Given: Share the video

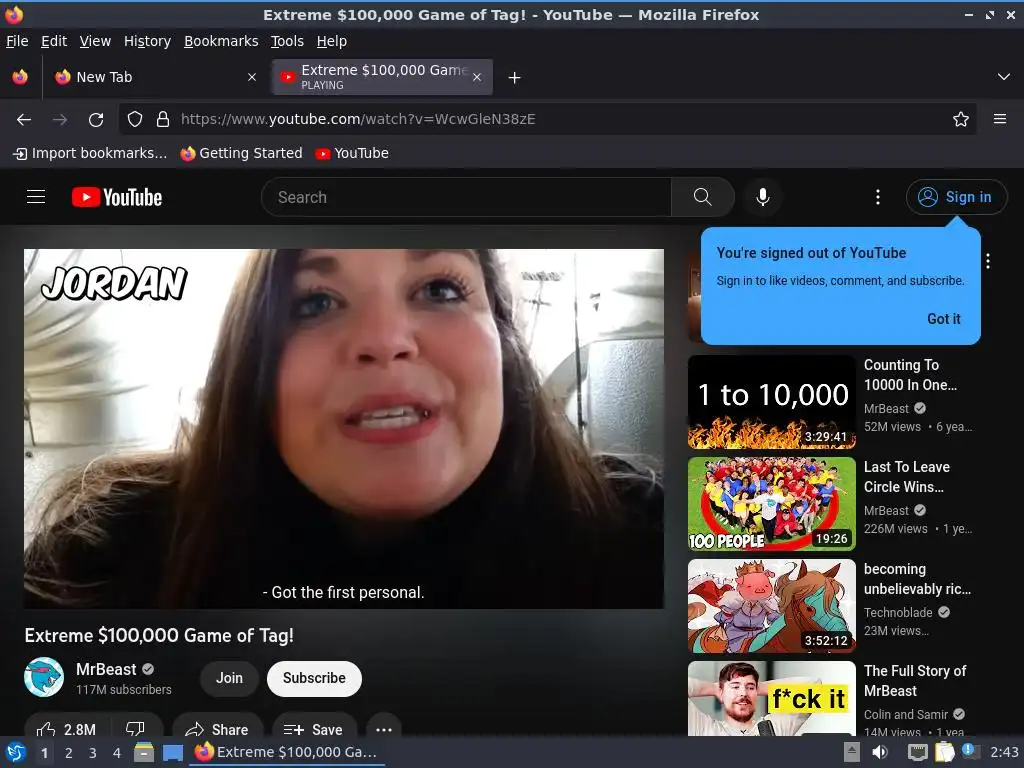Looking at the screenshot, I should (217, 729).
